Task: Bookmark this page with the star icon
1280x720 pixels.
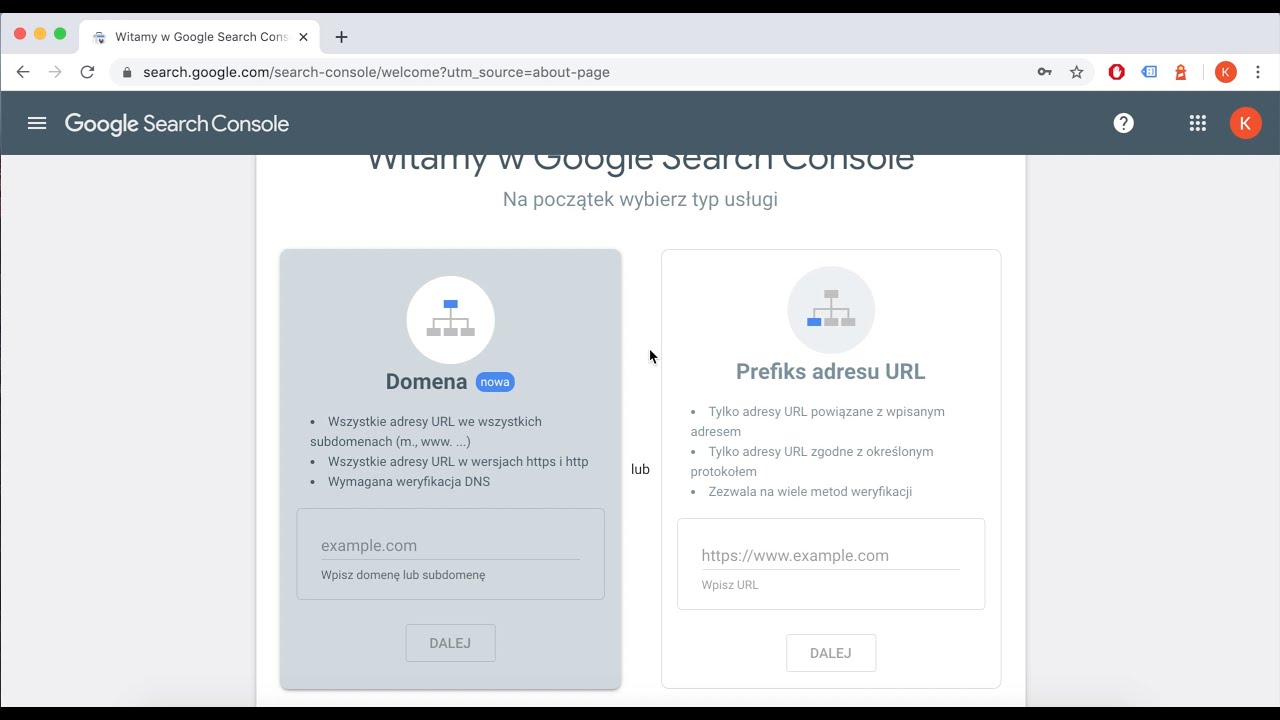Action: pyautogui.click(x=1076, y=72)
